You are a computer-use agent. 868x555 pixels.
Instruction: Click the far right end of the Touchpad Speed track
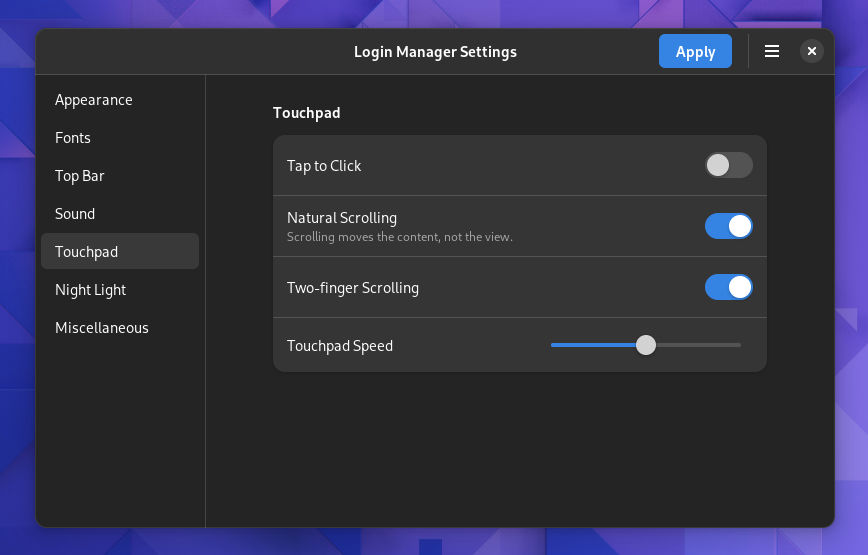click(738, 345)
